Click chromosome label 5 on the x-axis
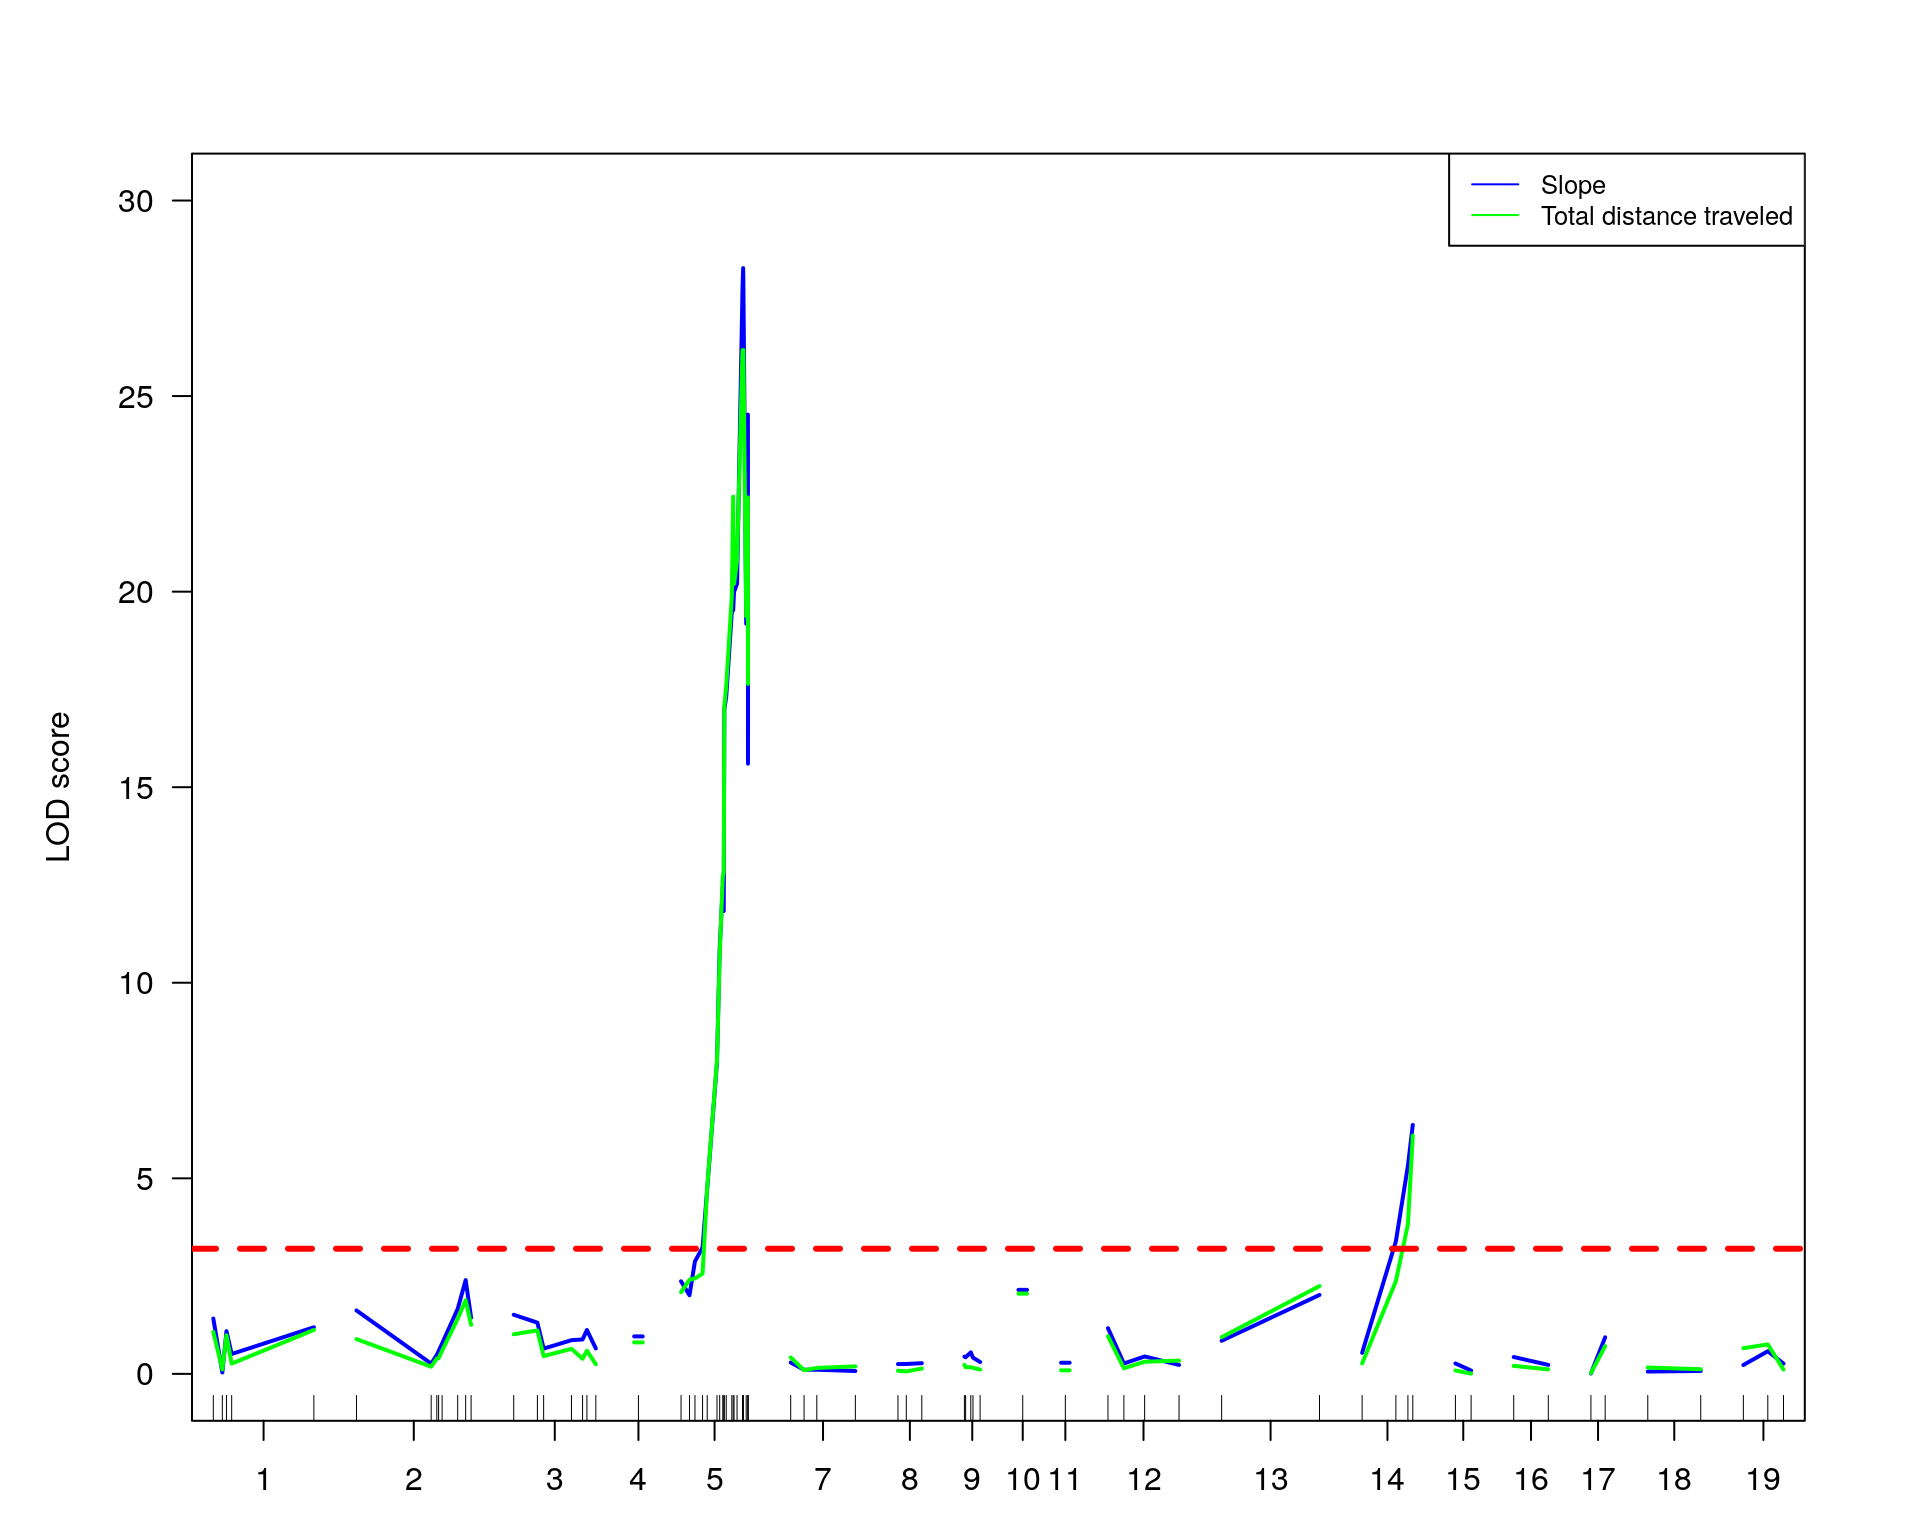The image size is (1920, 1536). coord(714,1479)
